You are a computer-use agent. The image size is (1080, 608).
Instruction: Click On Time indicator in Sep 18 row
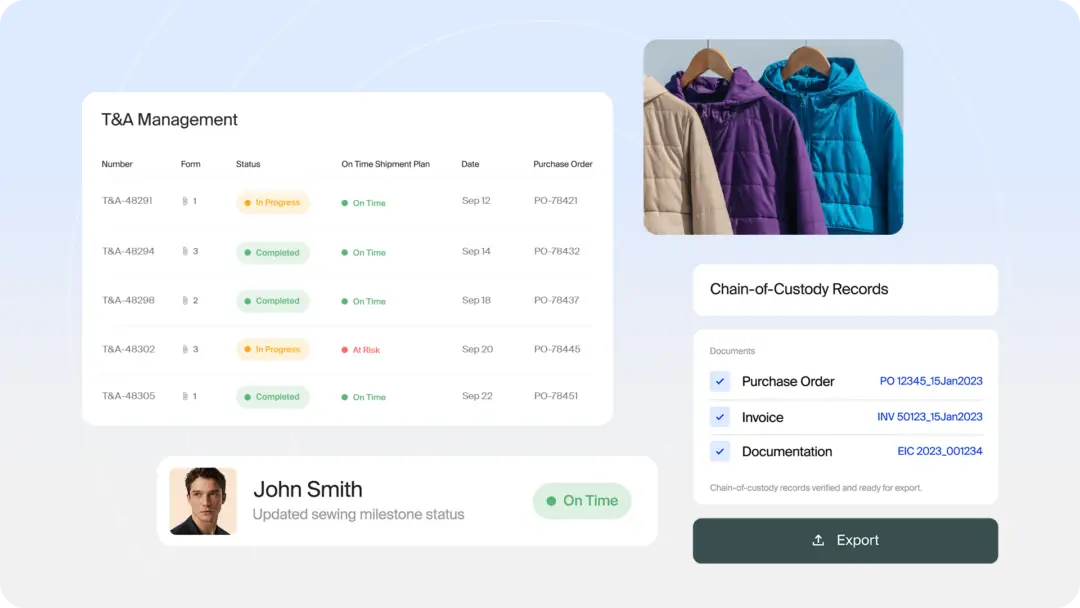pos(364,302)
